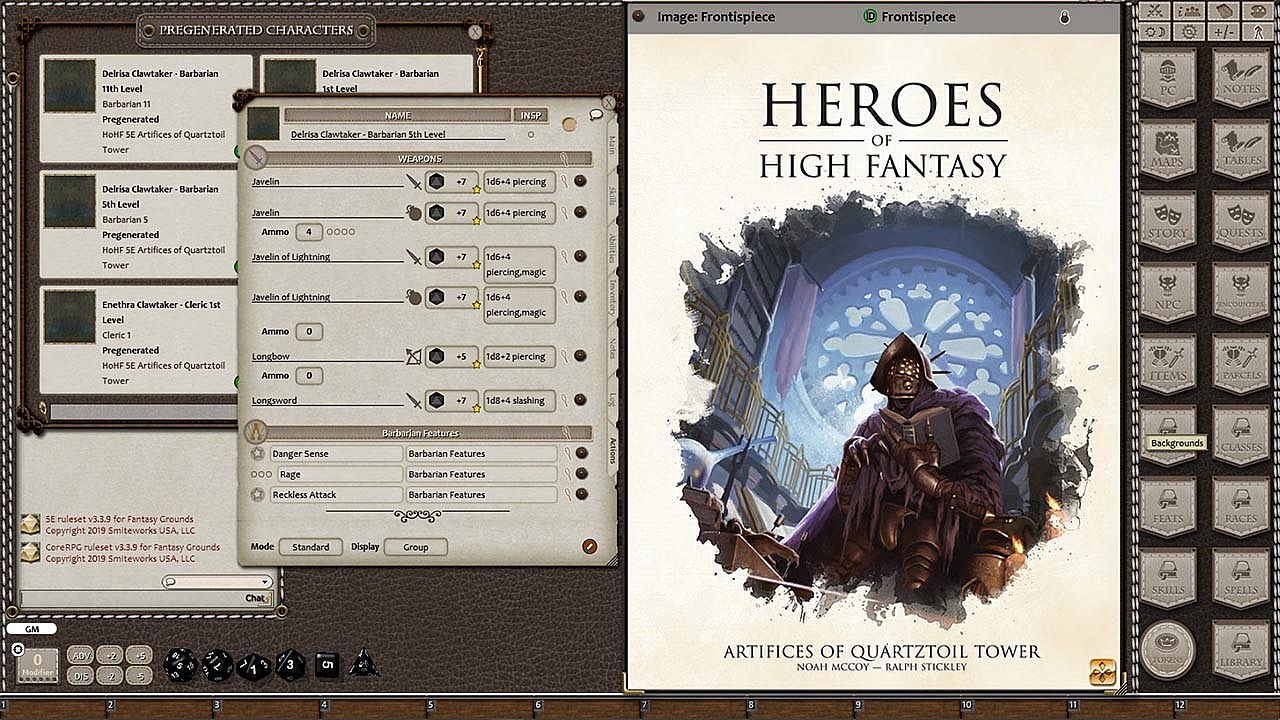
Task: Select the d20 die
Action: click(181, 663)
